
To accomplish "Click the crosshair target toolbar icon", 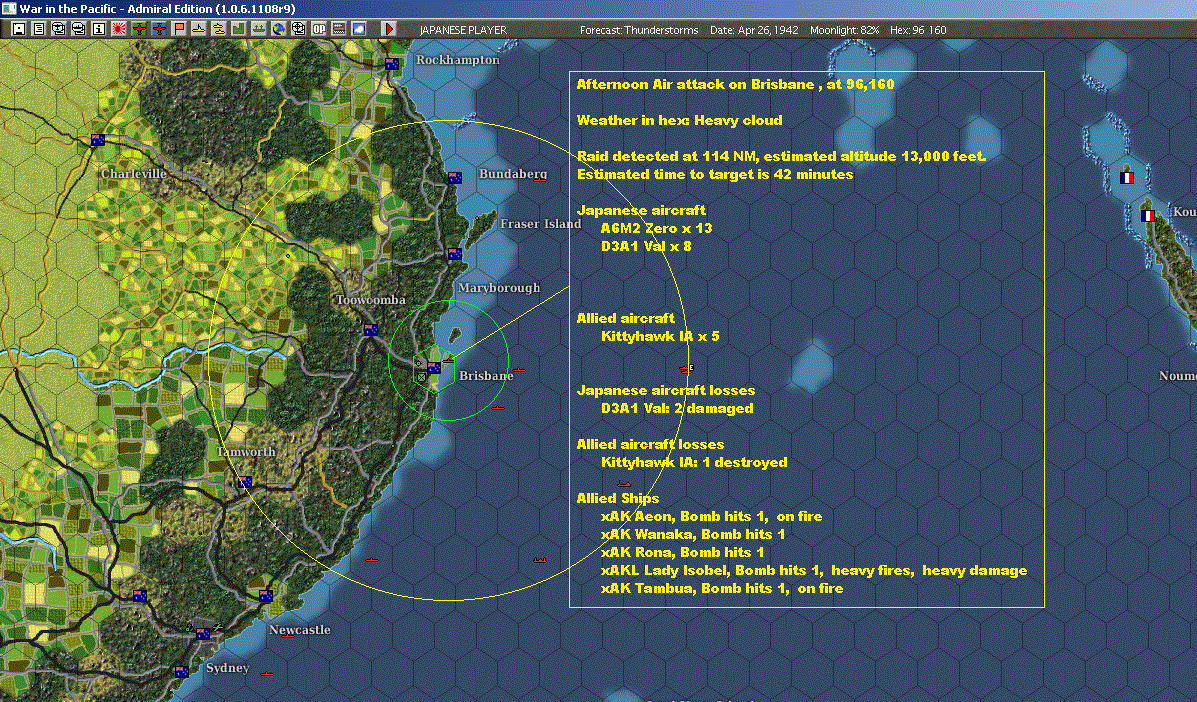I will coord(298,29).
